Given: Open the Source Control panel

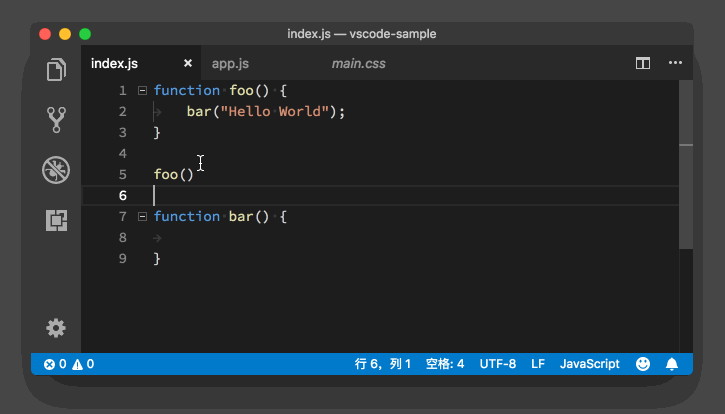Looking at the screenshot, I should [57, 120].
